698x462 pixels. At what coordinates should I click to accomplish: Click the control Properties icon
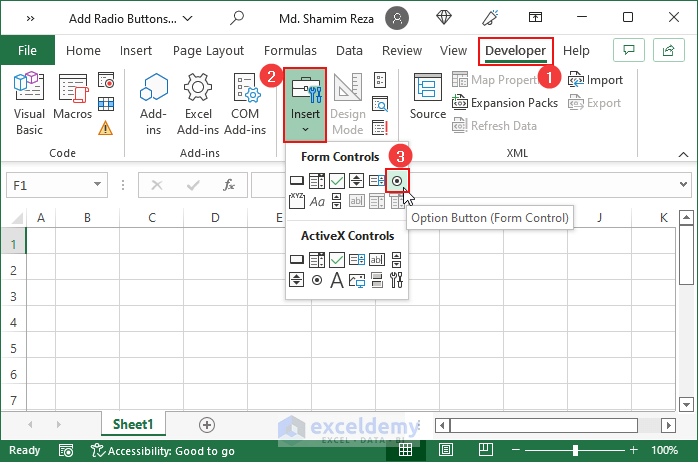(380, 81)
